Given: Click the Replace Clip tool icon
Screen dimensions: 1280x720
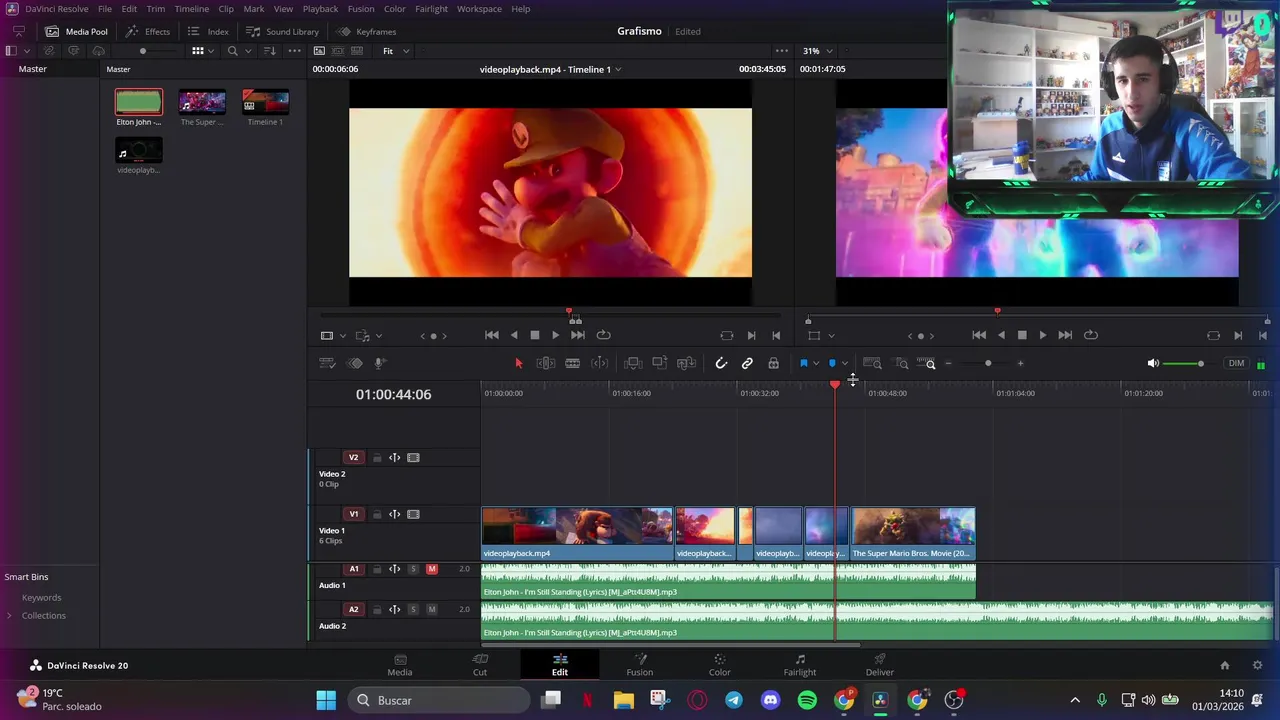Looking at the screenshot, I should (686, 363).
